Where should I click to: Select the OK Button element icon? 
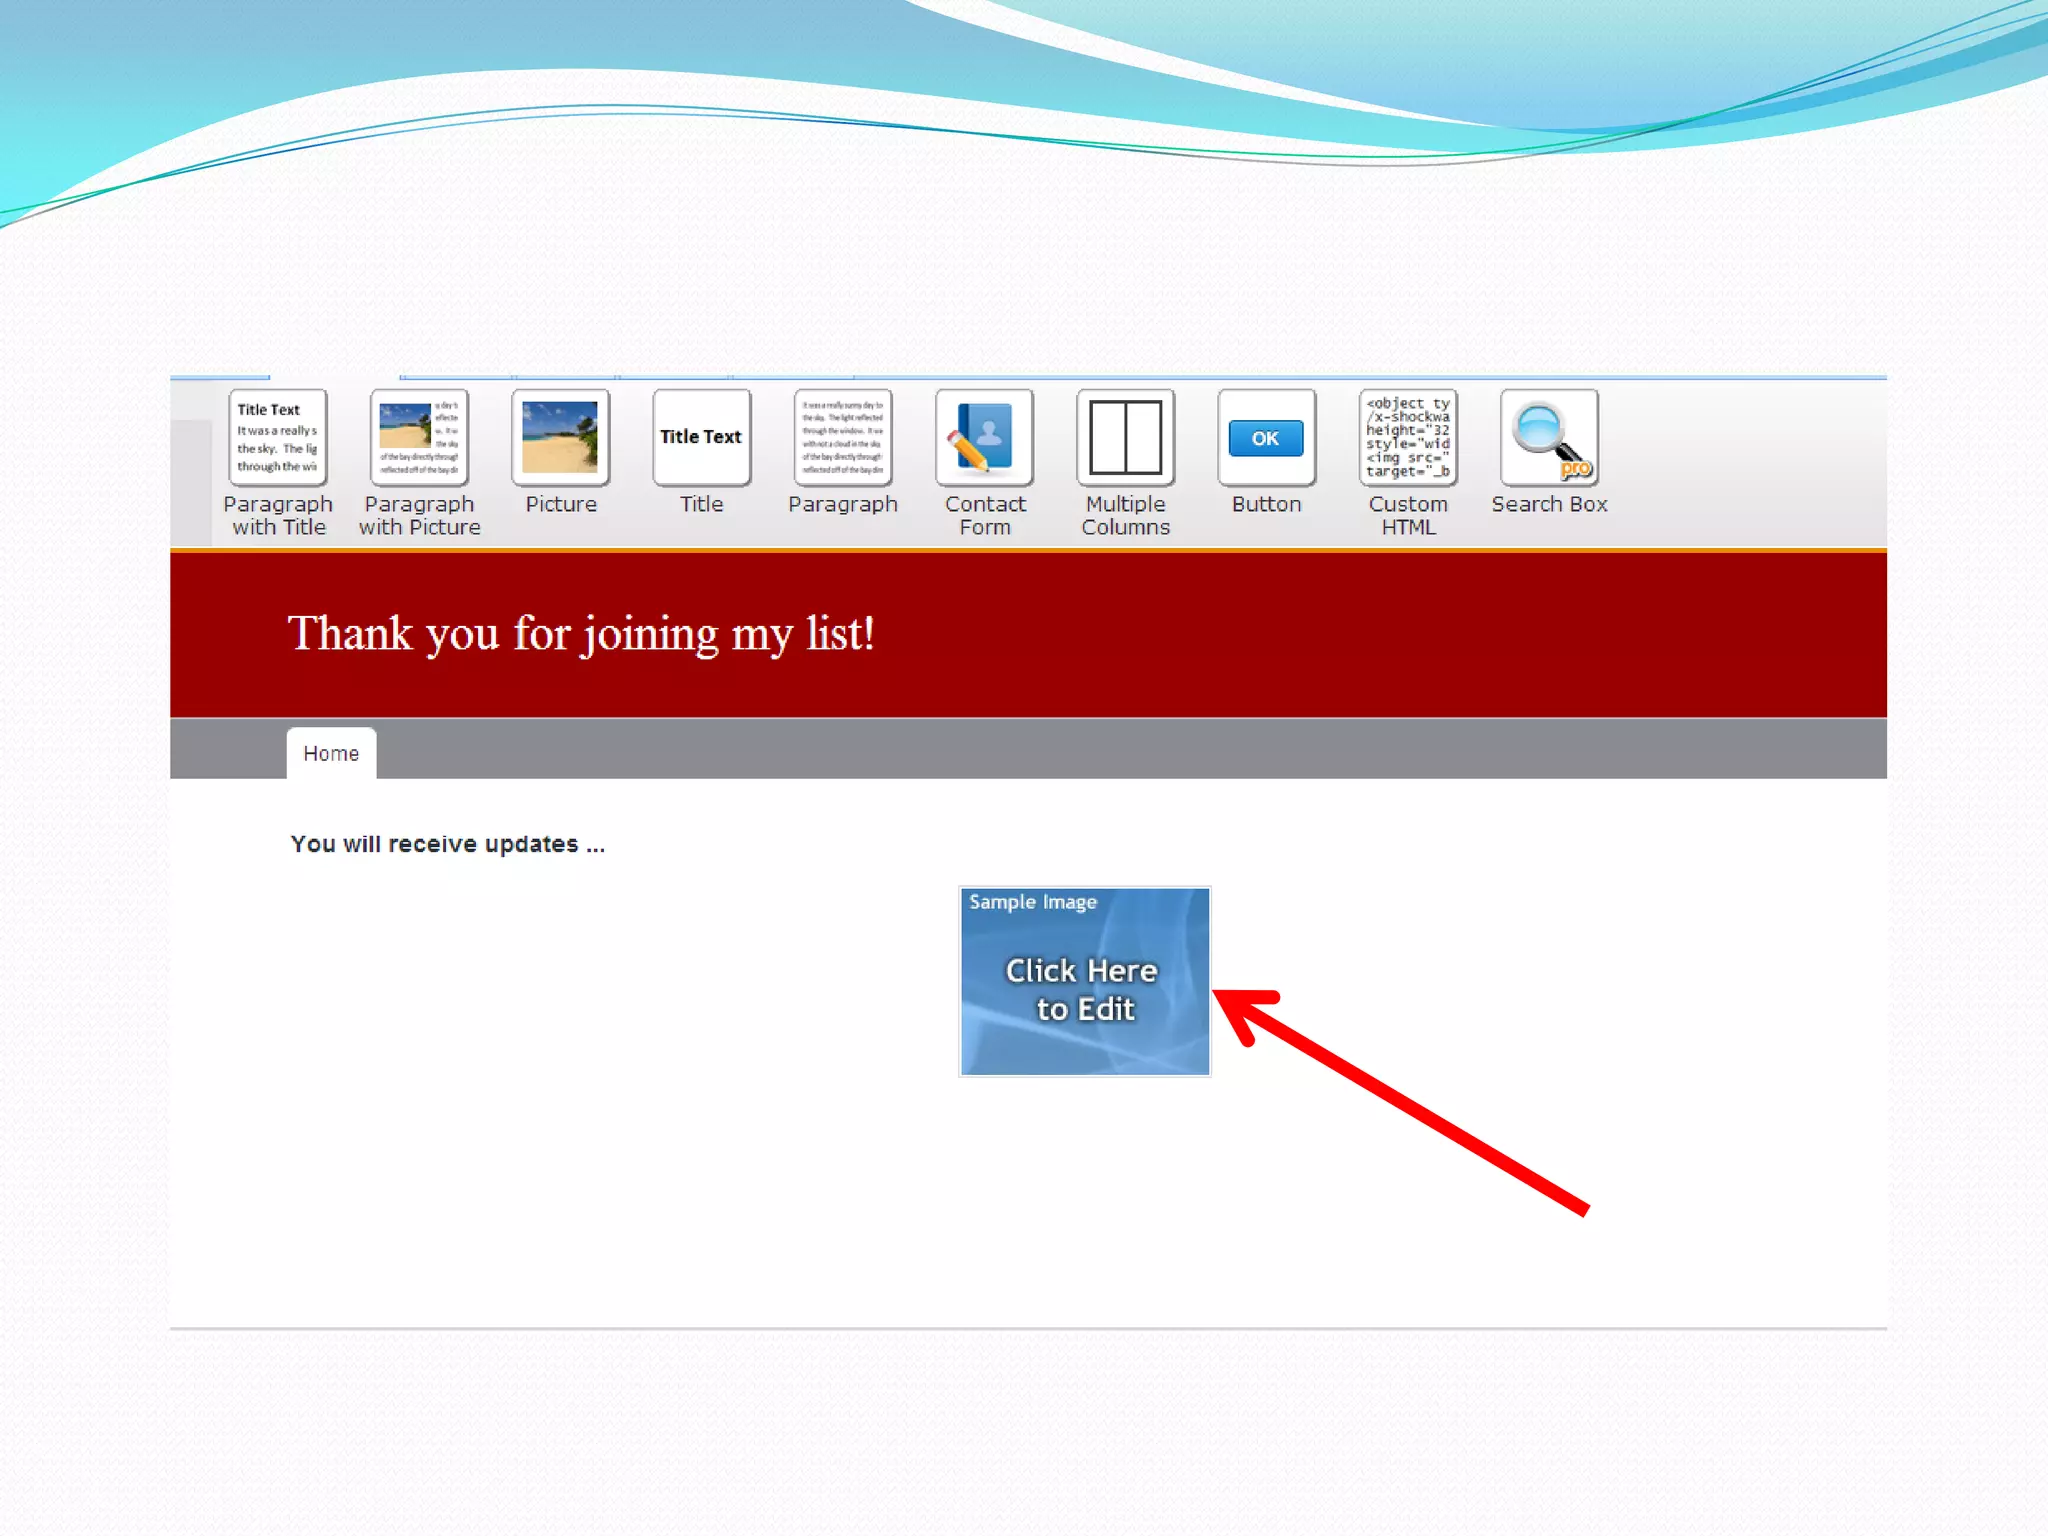pyautogui.click(x=1266, y=438)
